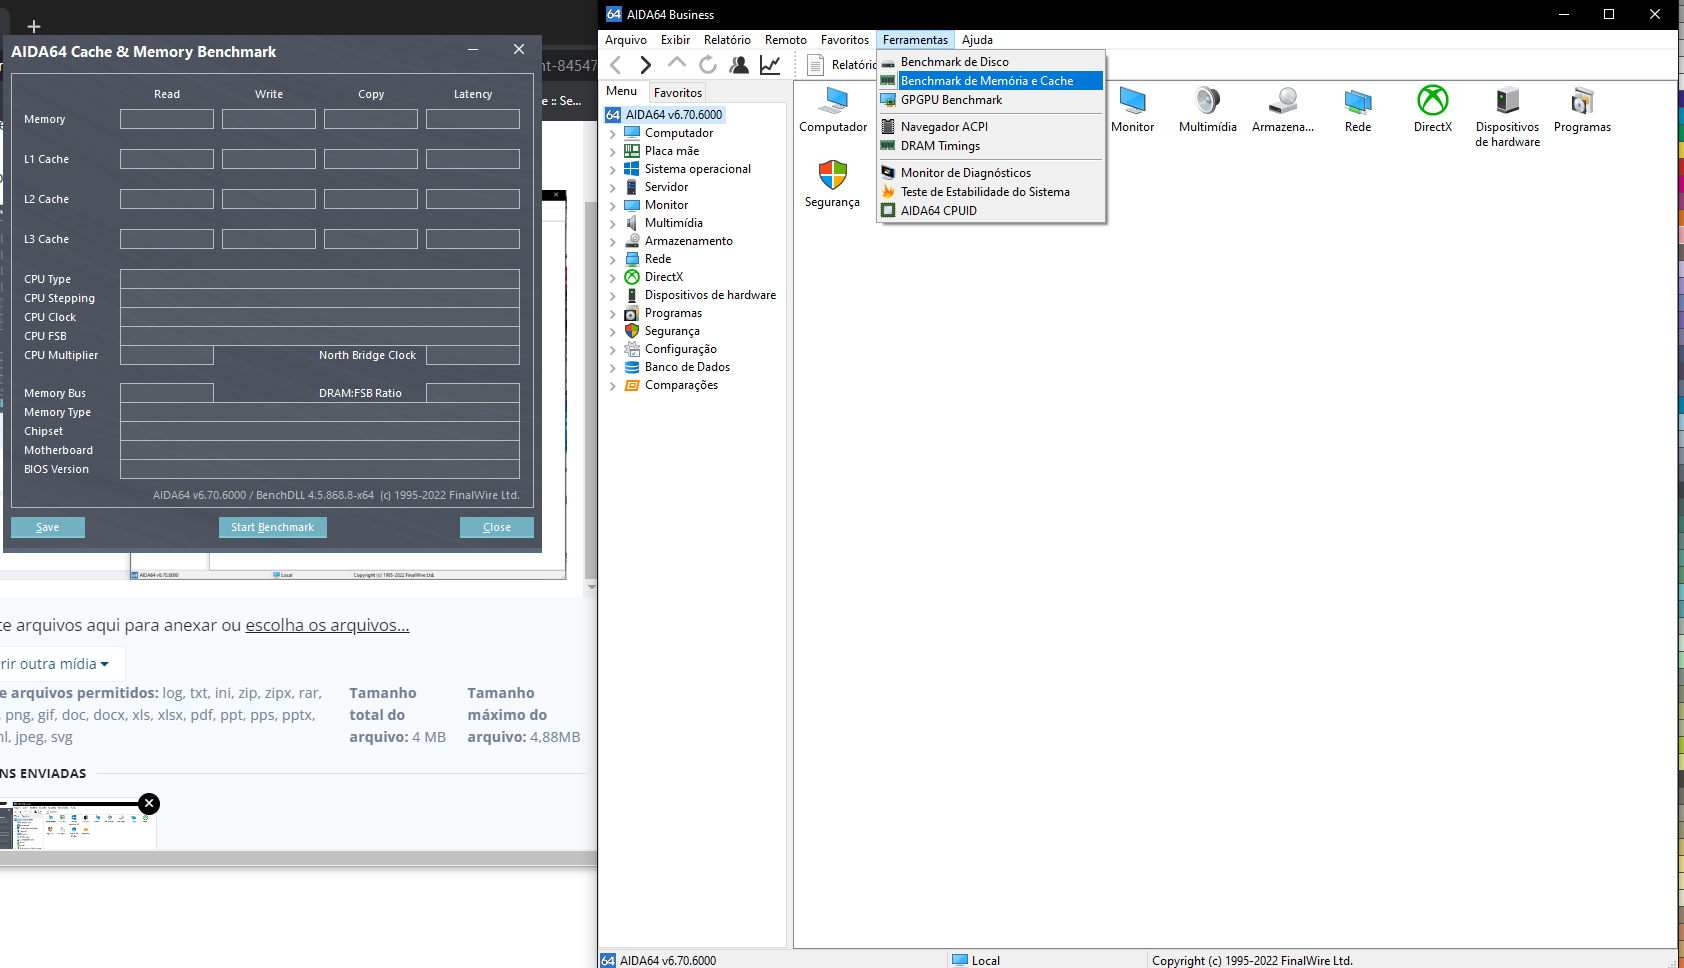Image resolution: width=1684 pixels, height=968 pixels.
Task: Click Start Benchmark button
Action: (272, 527)
